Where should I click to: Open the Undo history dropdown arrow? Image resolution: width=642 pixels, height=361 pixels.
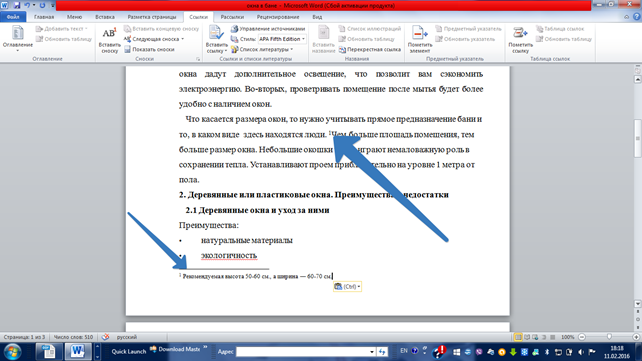(x=34, y=5)
